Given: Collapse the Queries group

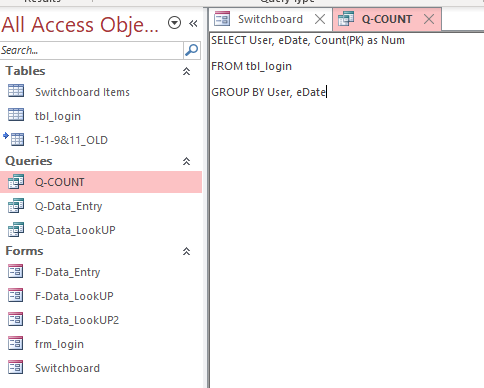Looking at the screenshot, I should click(186, 161).
